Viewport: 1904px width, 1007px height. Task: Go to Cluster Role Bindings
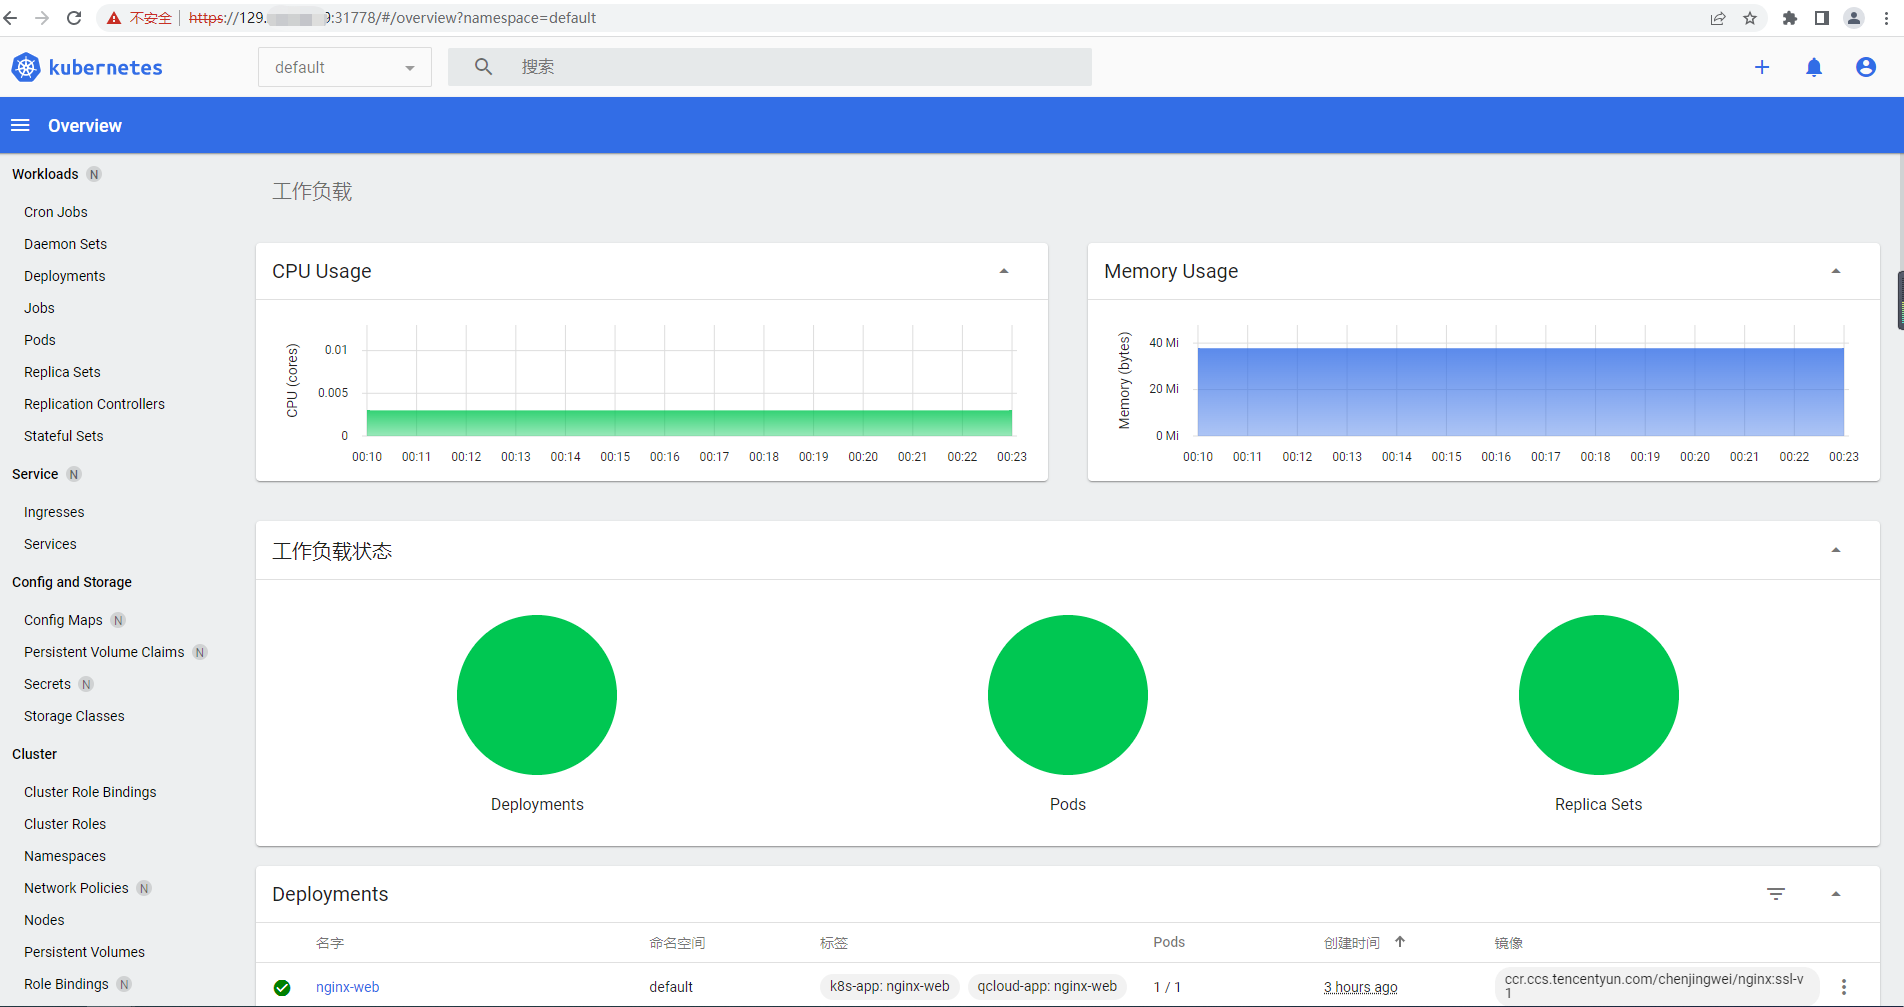click(x=90, y=792)
